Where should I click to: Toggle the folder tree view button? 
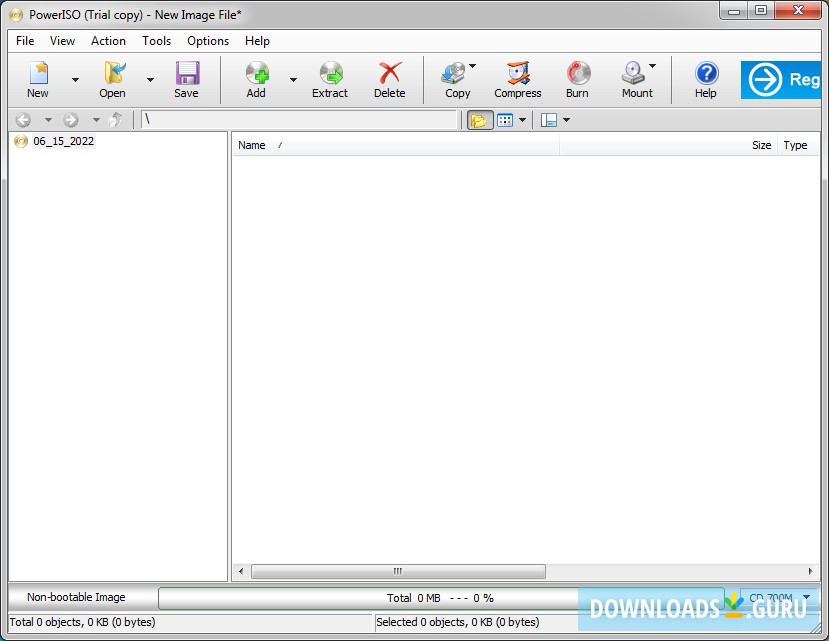pyautogui.click(x=480, y=120)
